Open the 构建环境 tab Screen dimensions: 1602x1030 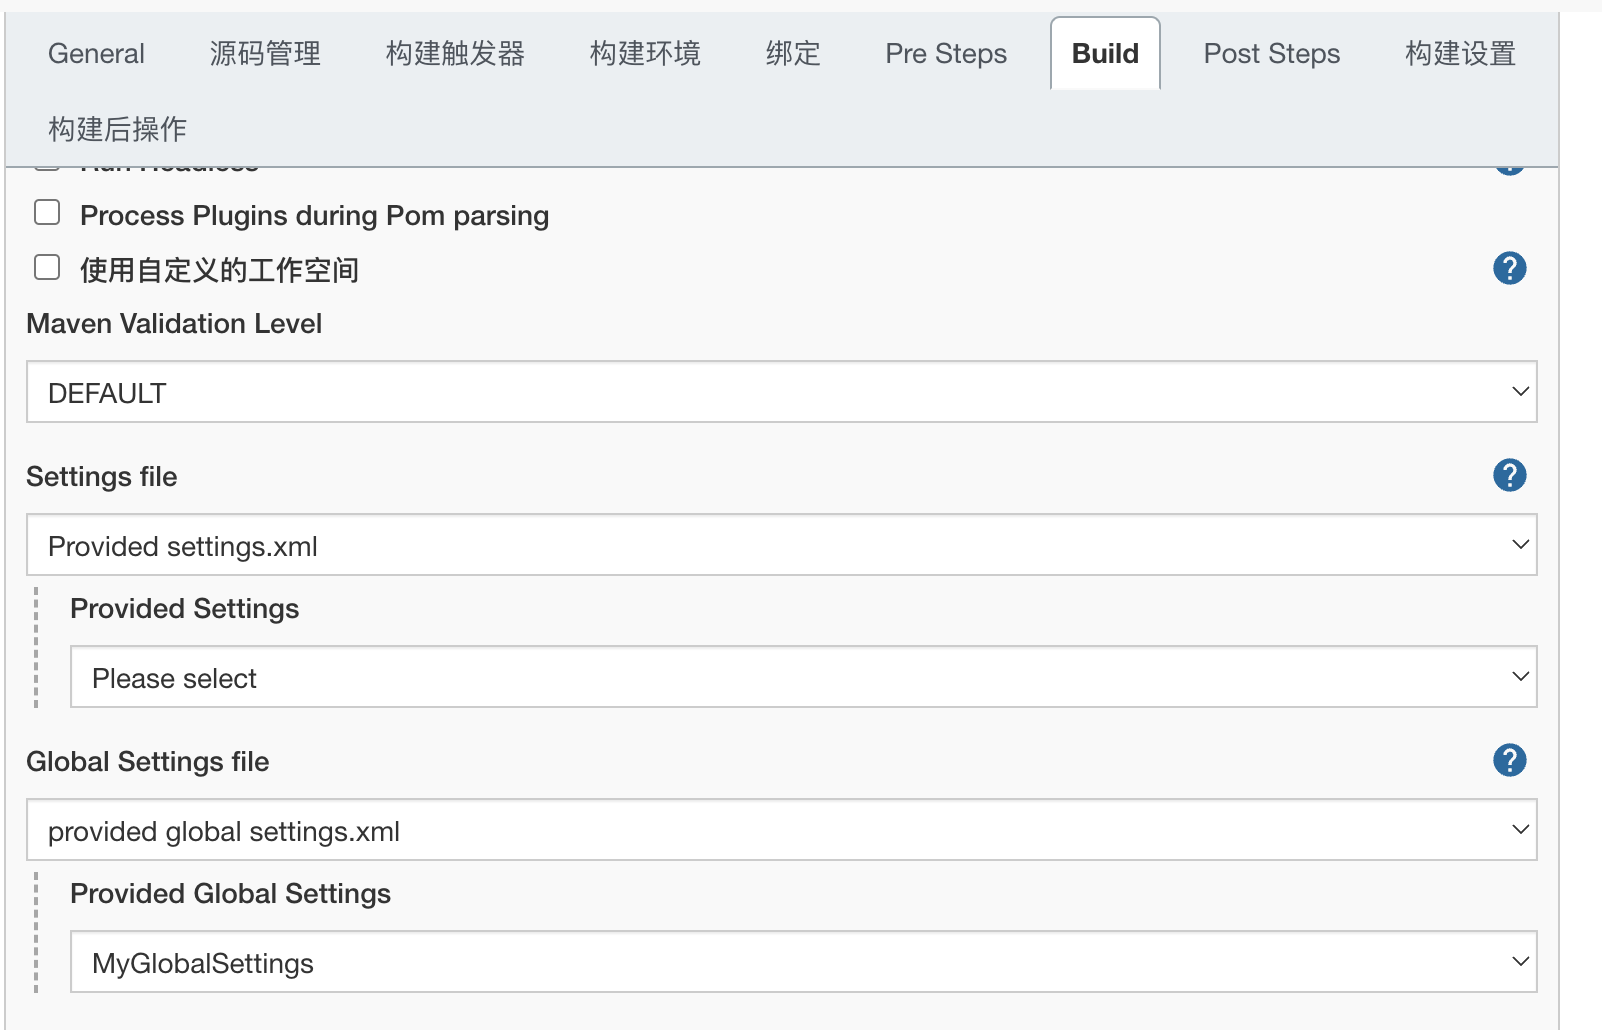(x=645, y=53)
